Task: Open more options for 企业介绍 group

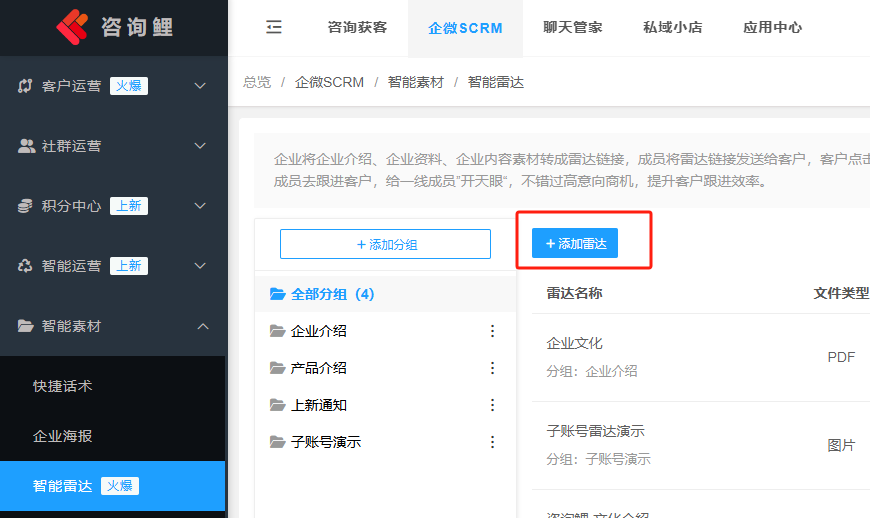Action: pyautogui.click(x=492, y=331)
